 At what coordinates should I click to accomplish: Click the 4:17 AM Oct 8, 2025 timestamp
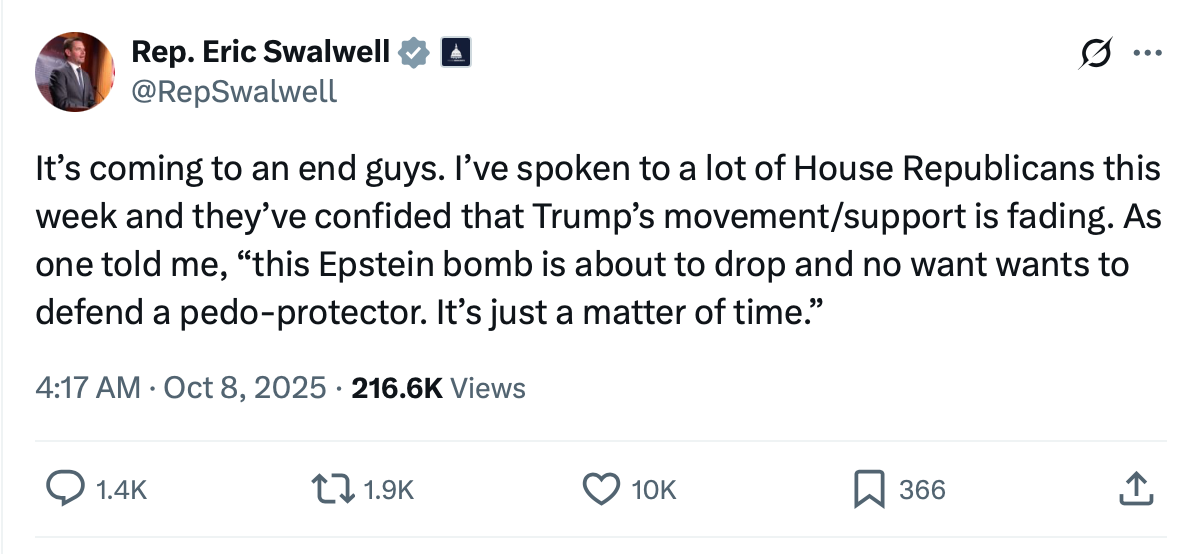181,387
